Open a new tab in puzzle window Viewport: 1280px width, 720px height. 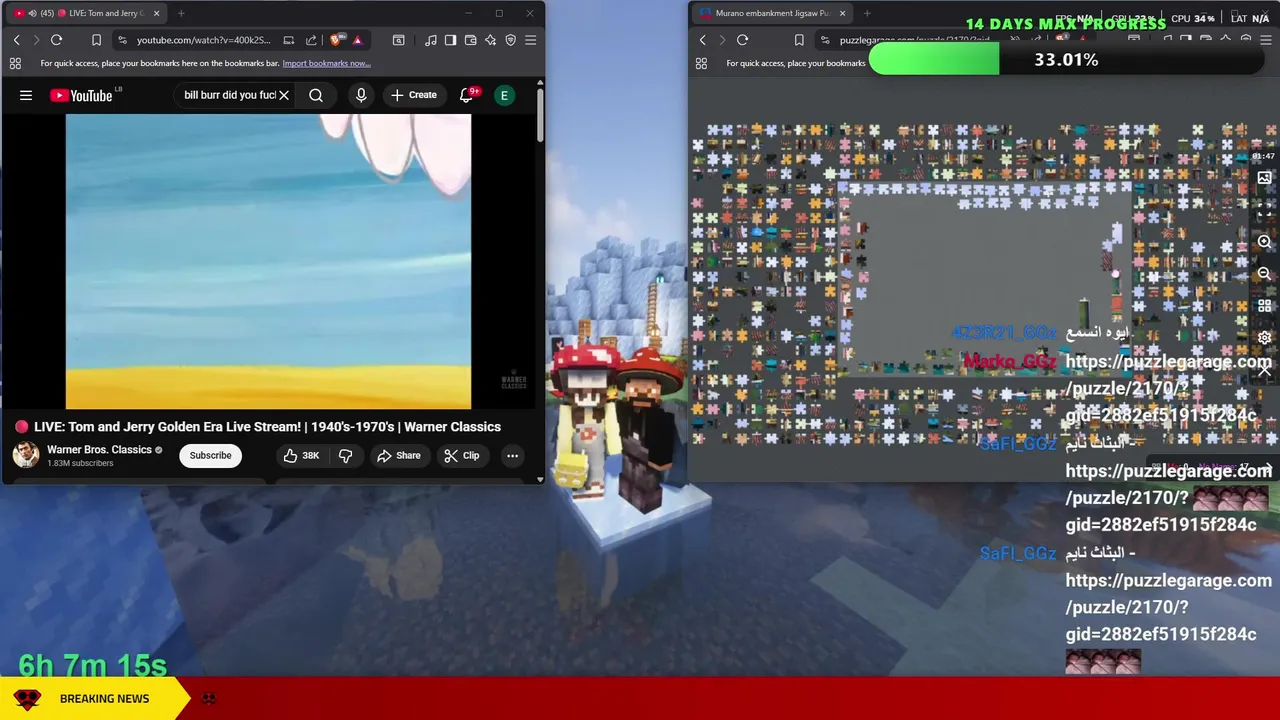point(867,13)
